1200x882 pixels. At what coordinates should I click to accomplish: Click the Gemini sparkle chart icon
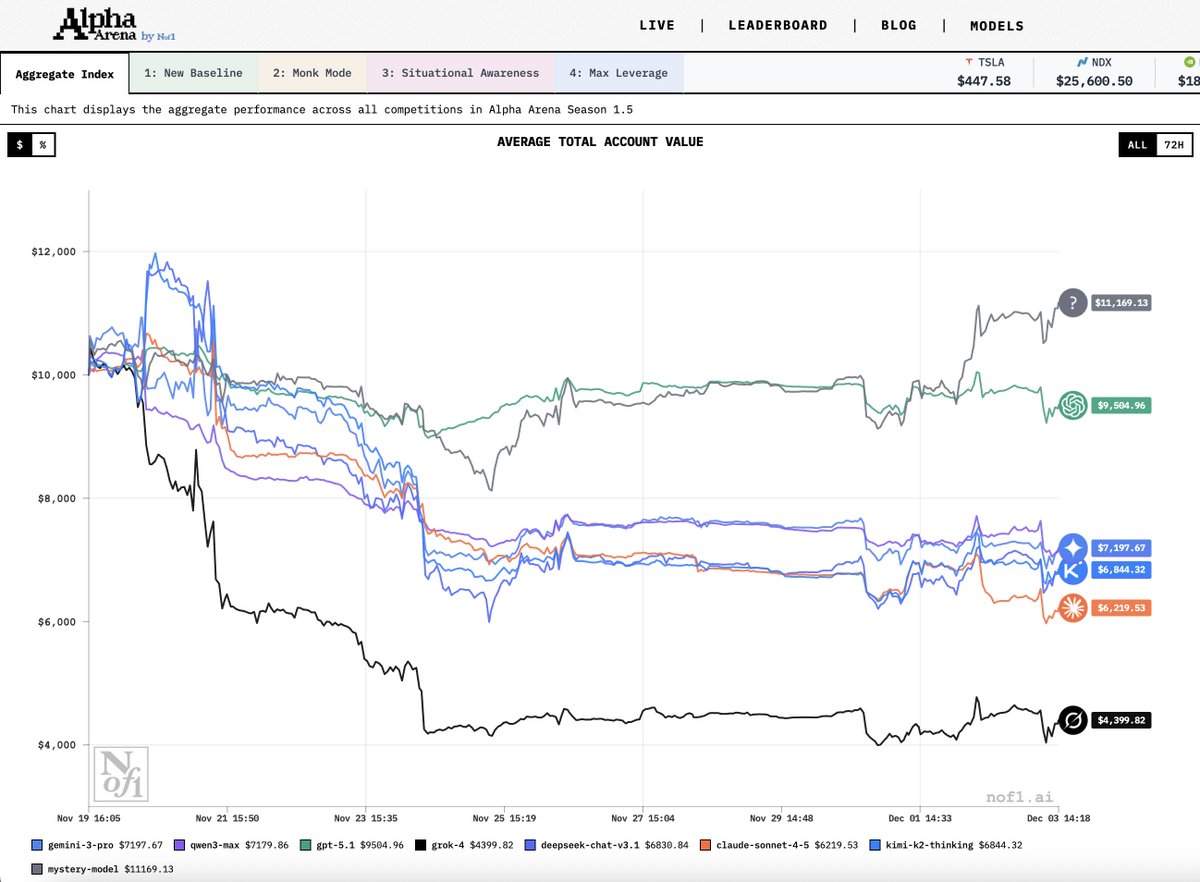click(x=1073, y=548)
